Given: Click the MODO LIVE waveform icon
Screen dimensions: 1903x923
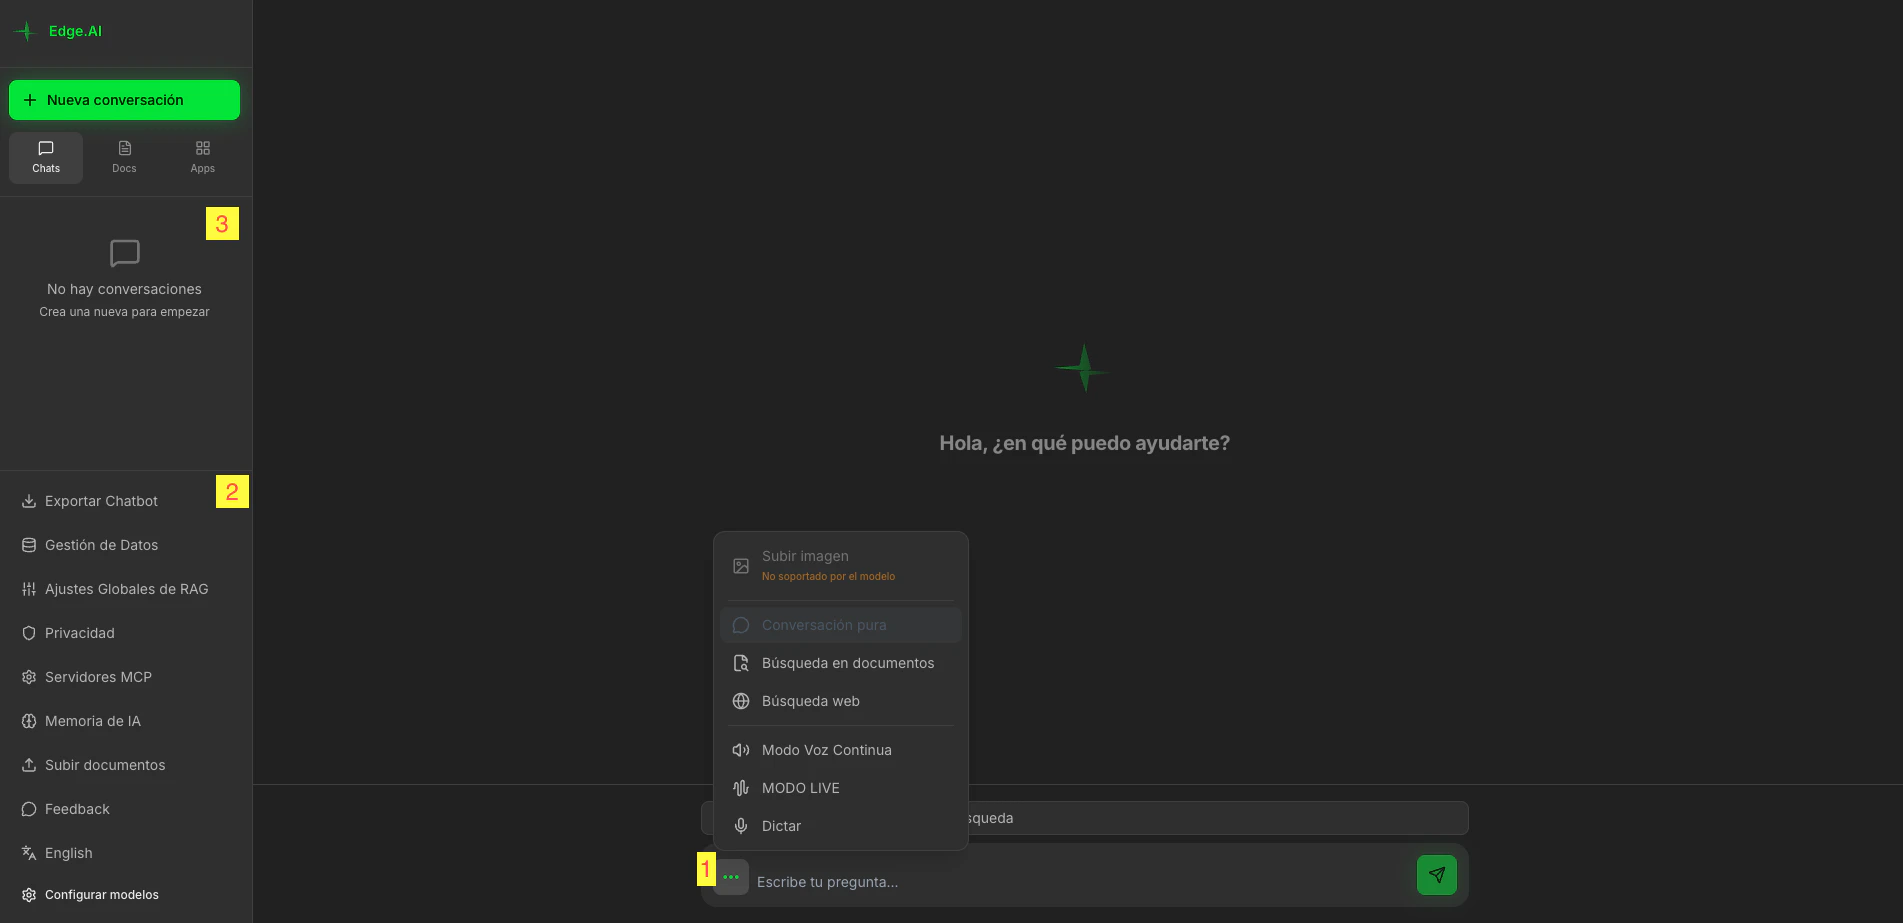Looking at the screenshot, I should pyautogui.click(x=741, y=788).
